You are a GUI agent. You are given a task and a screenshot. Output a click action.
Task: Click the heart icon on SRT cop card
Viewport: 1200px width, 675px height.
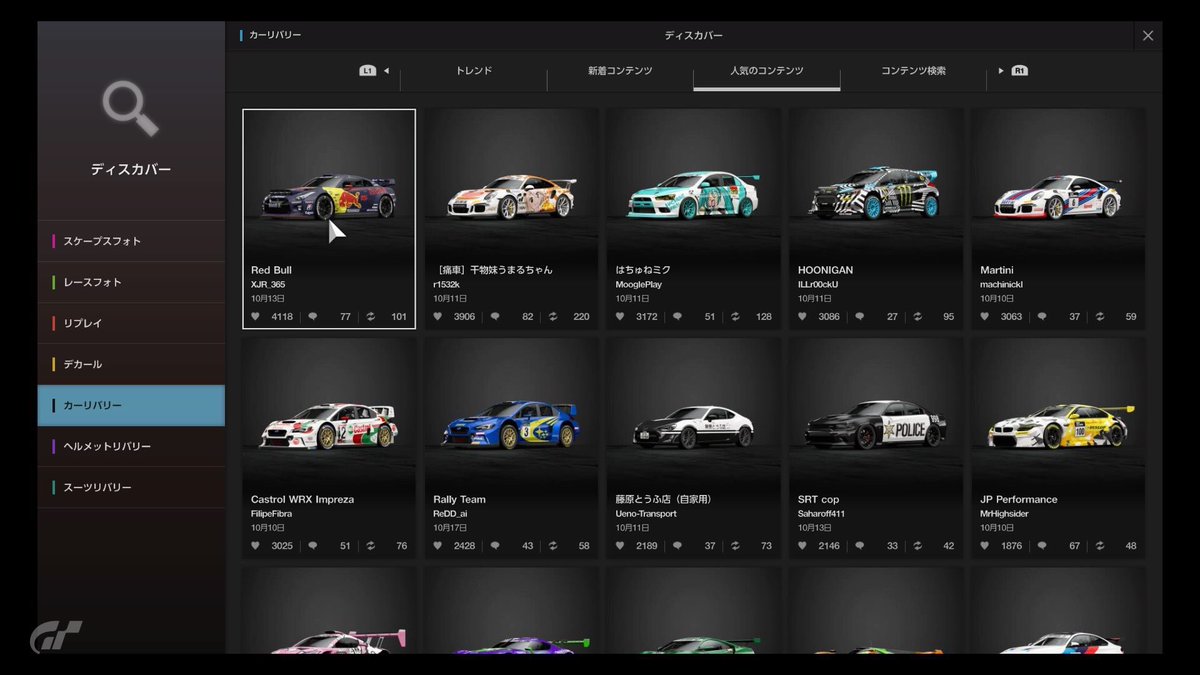(x=802, y=546)
